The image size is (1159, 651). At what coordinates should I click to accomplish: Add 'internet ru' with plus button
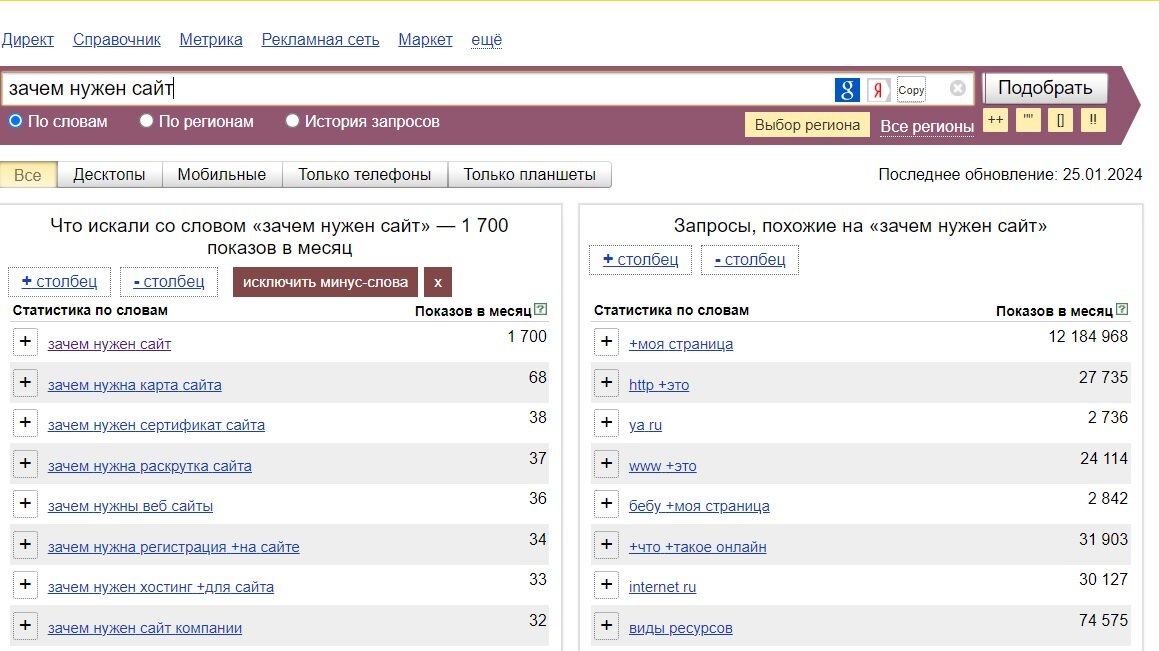tap(607, 584)
